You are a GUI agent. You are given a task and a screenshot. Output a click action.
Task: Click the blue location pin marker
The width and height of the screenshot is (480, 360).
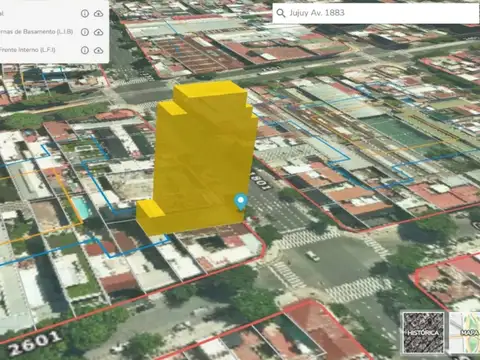click(x=241, y=202)
